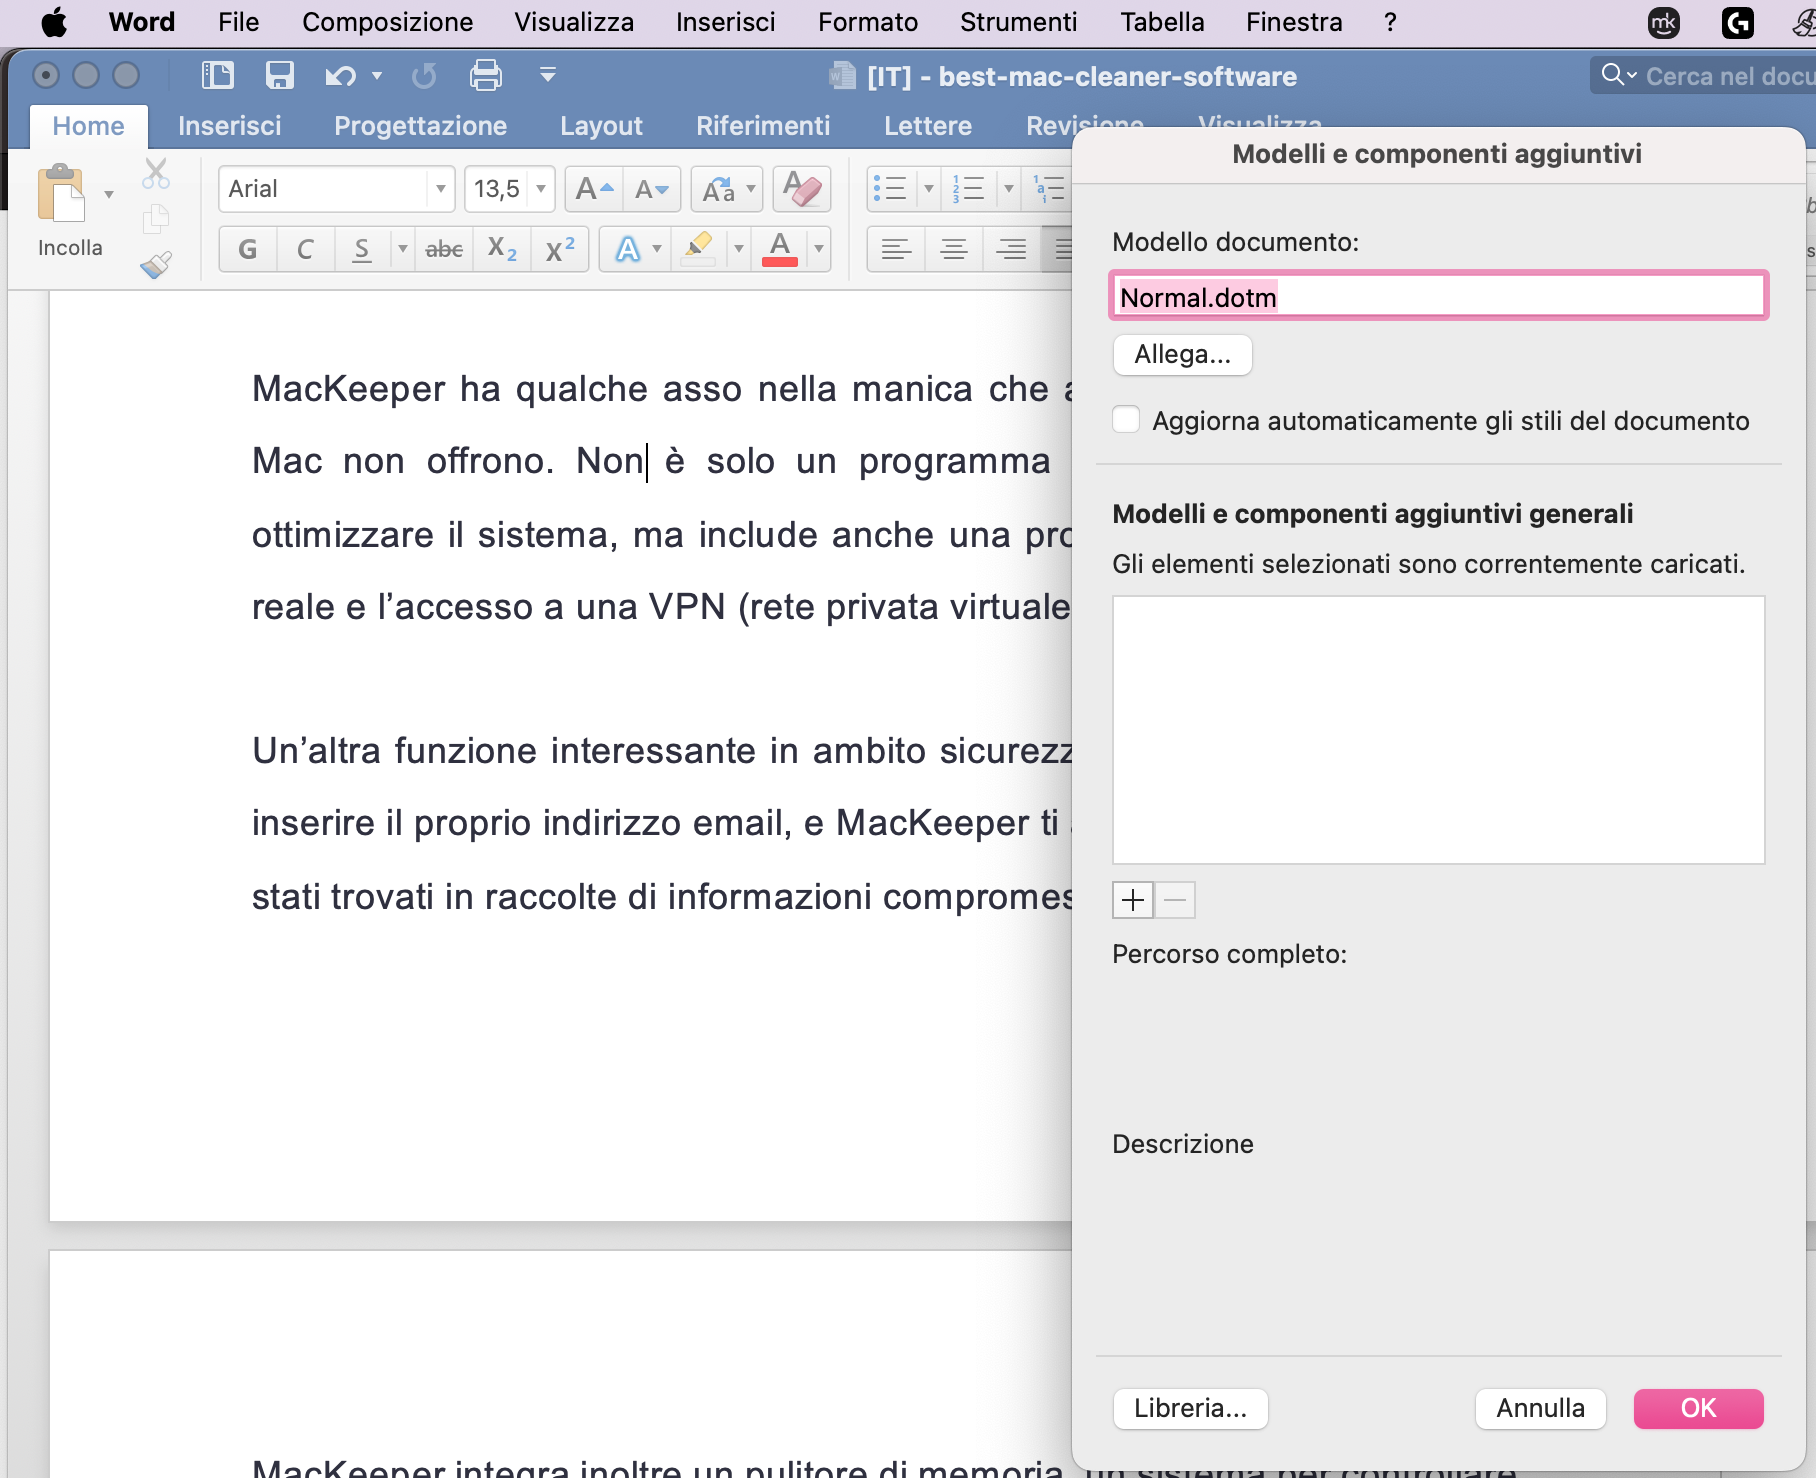Apply italic with the C button

[305, 249]
